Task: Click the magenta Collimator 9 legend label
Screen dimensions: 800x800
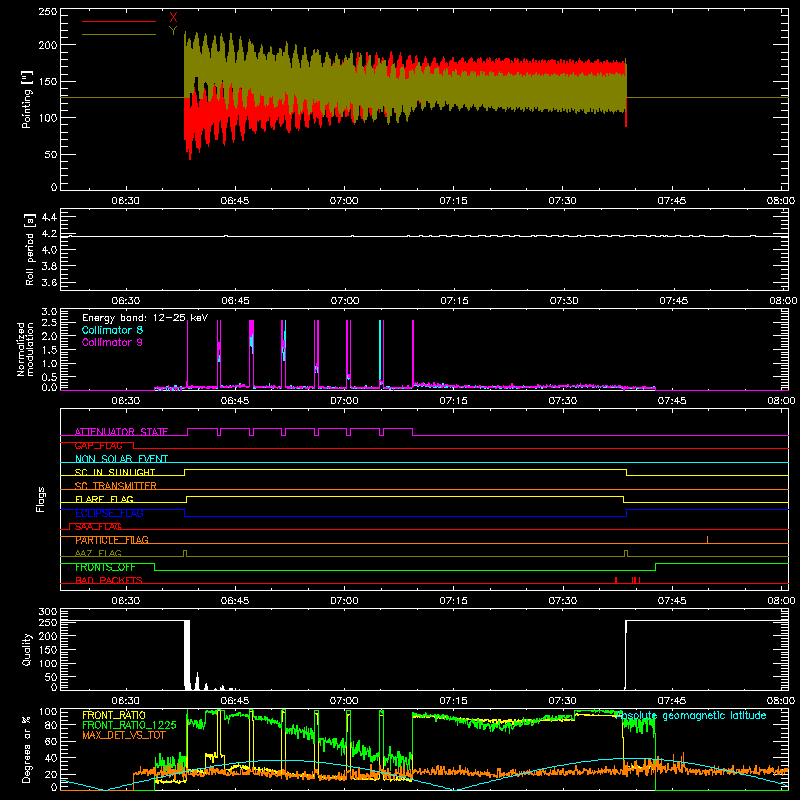Action: (x=112, y=342)
